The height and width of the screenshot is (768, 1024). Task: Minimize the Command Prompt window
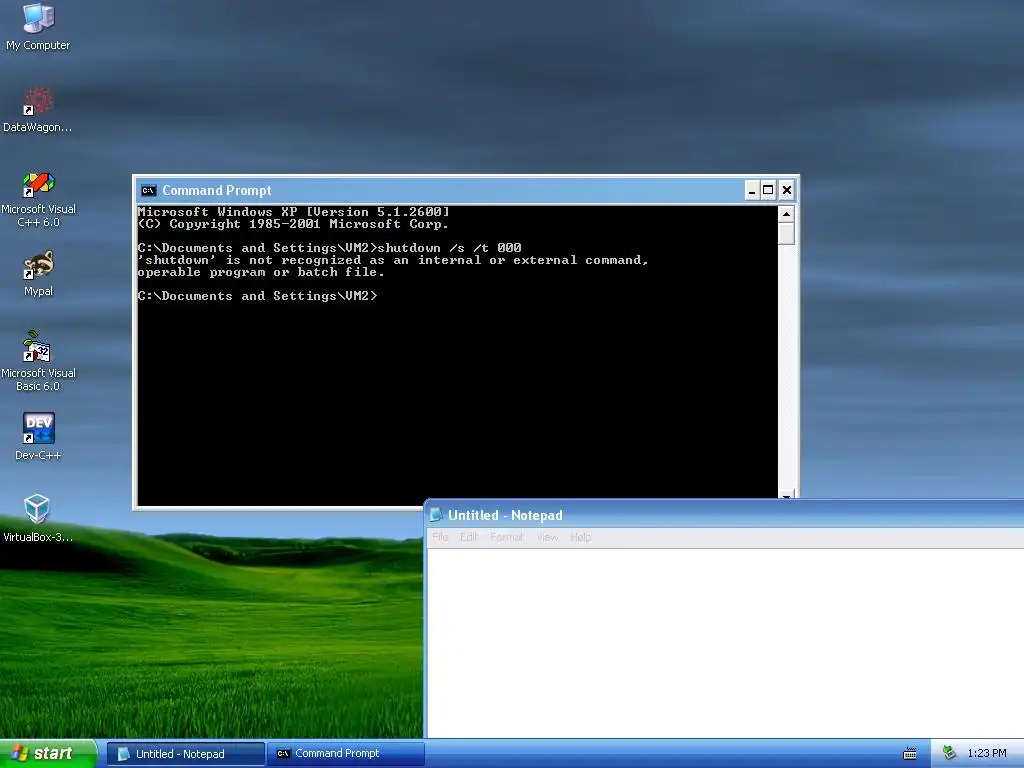point(752,191)
